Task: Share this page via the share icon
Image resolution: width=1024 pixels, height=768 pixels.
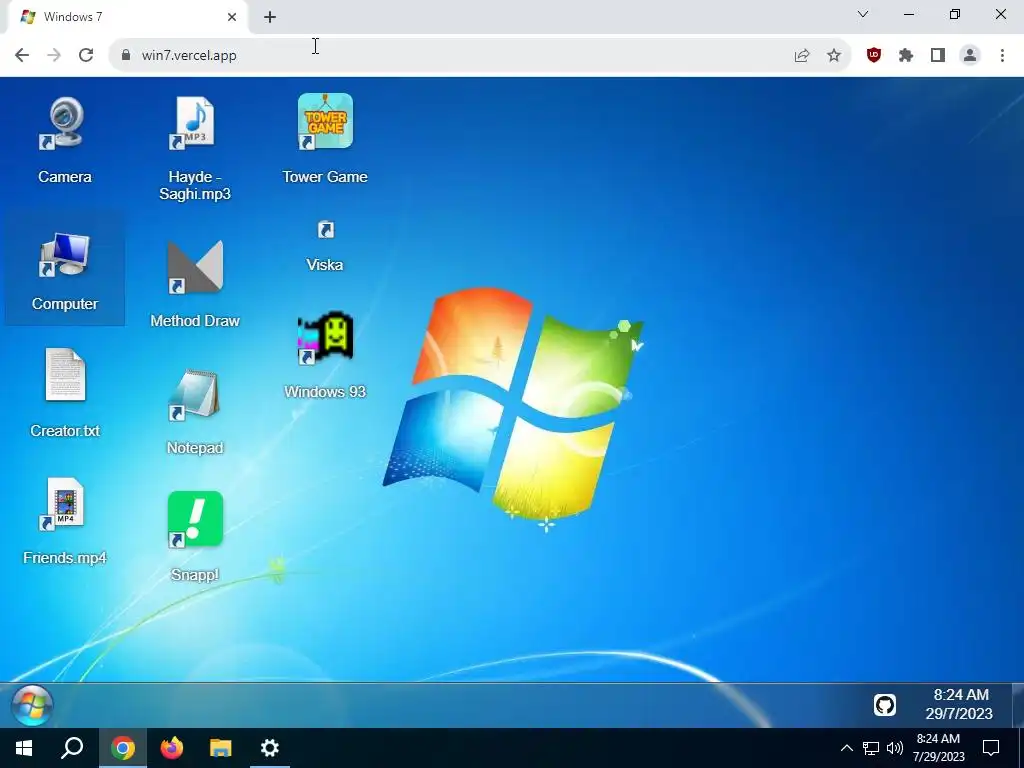Action: click(x=801, y=56)
